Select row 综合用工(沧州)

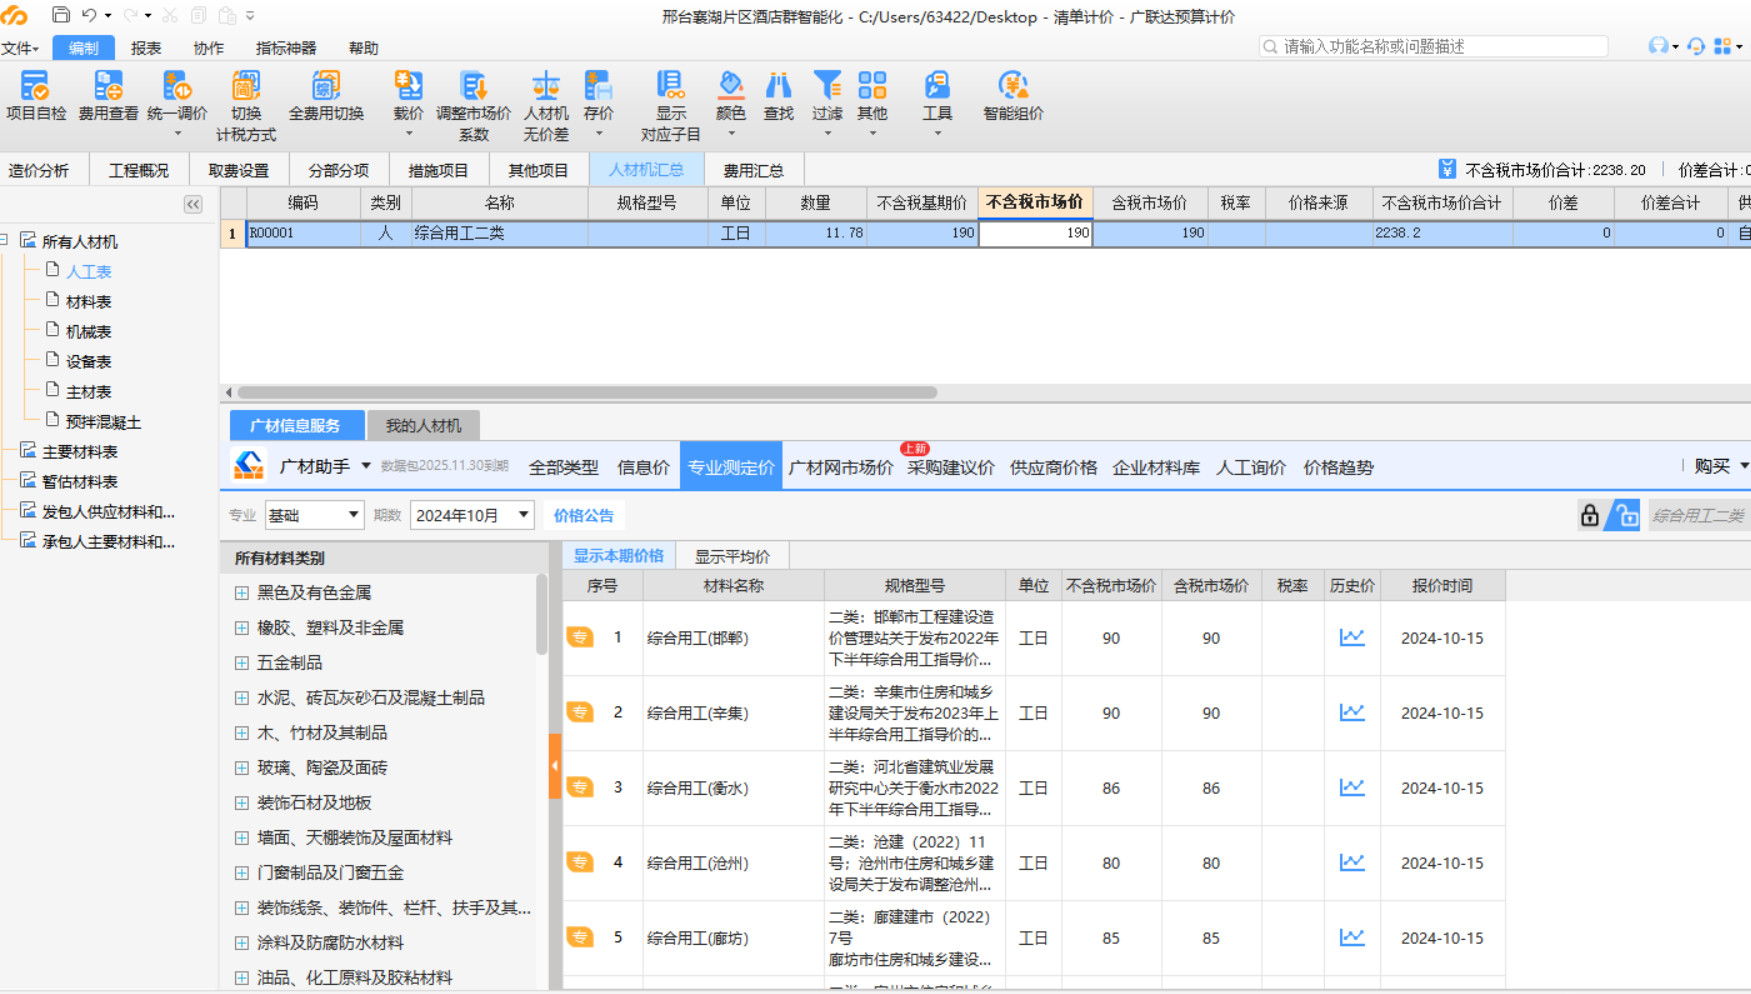(1034, 863)
